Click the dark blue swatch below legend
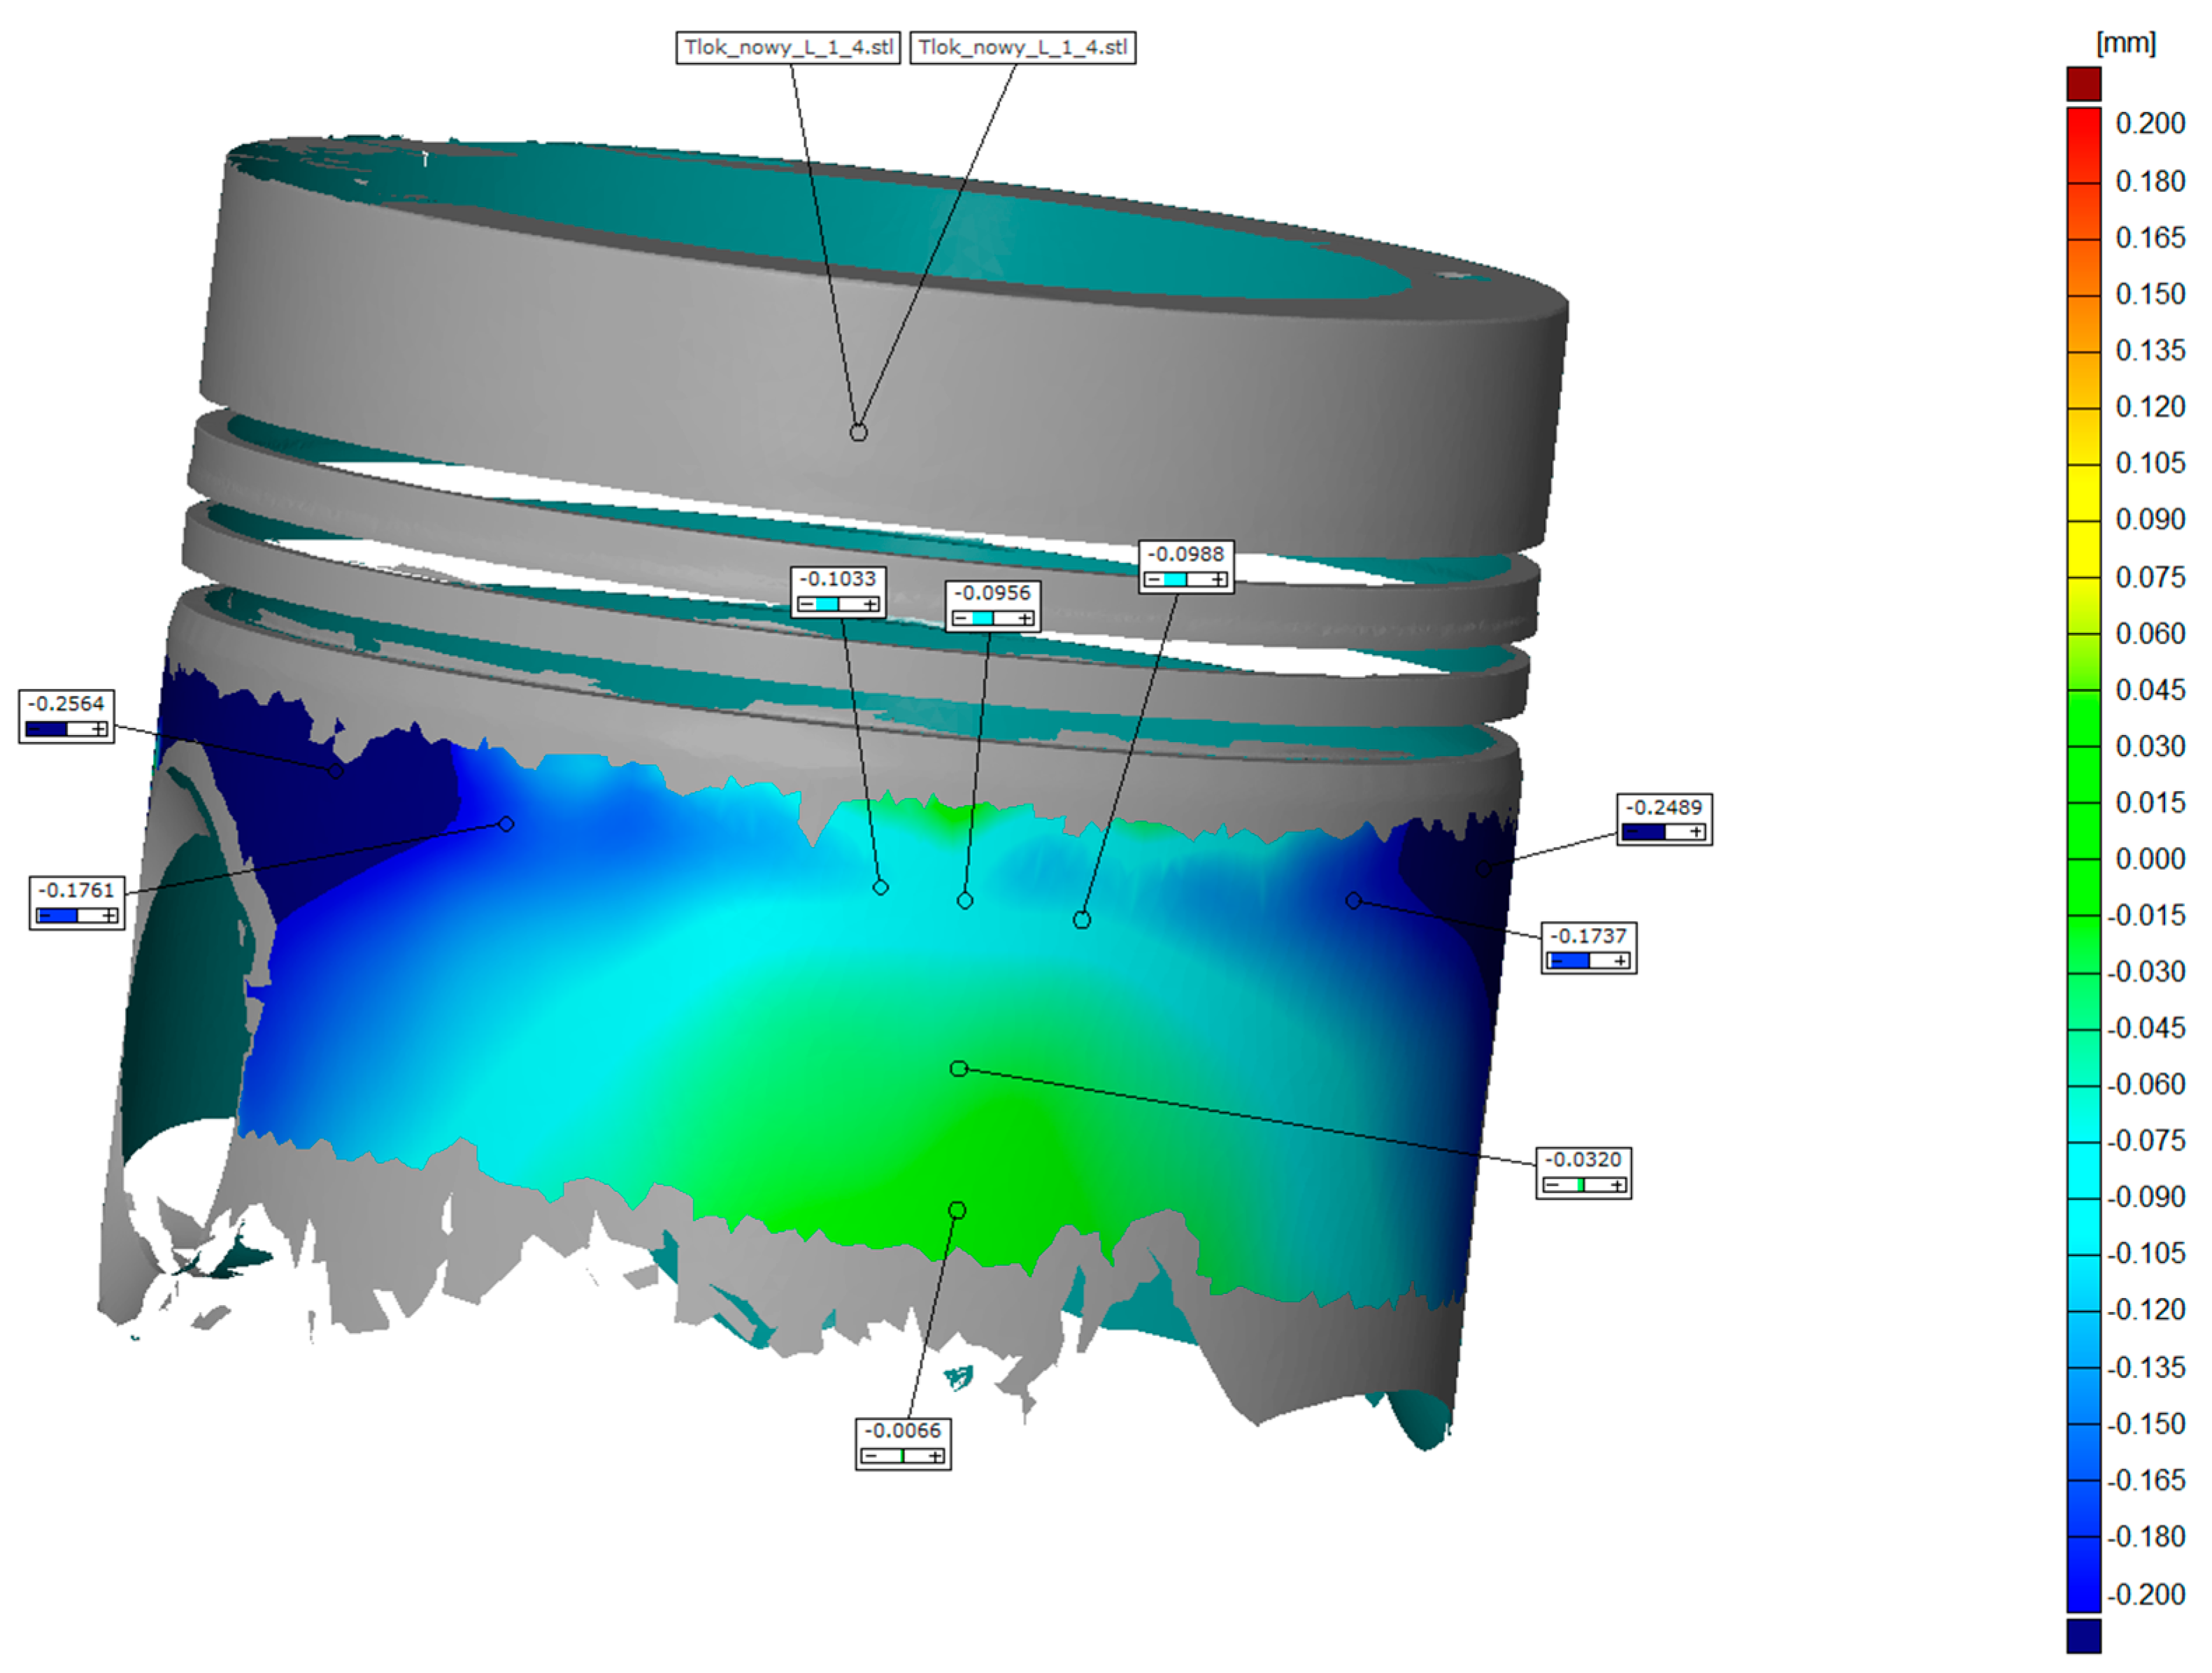The image size is (2212, 1673). [x=2084, y=1636]
